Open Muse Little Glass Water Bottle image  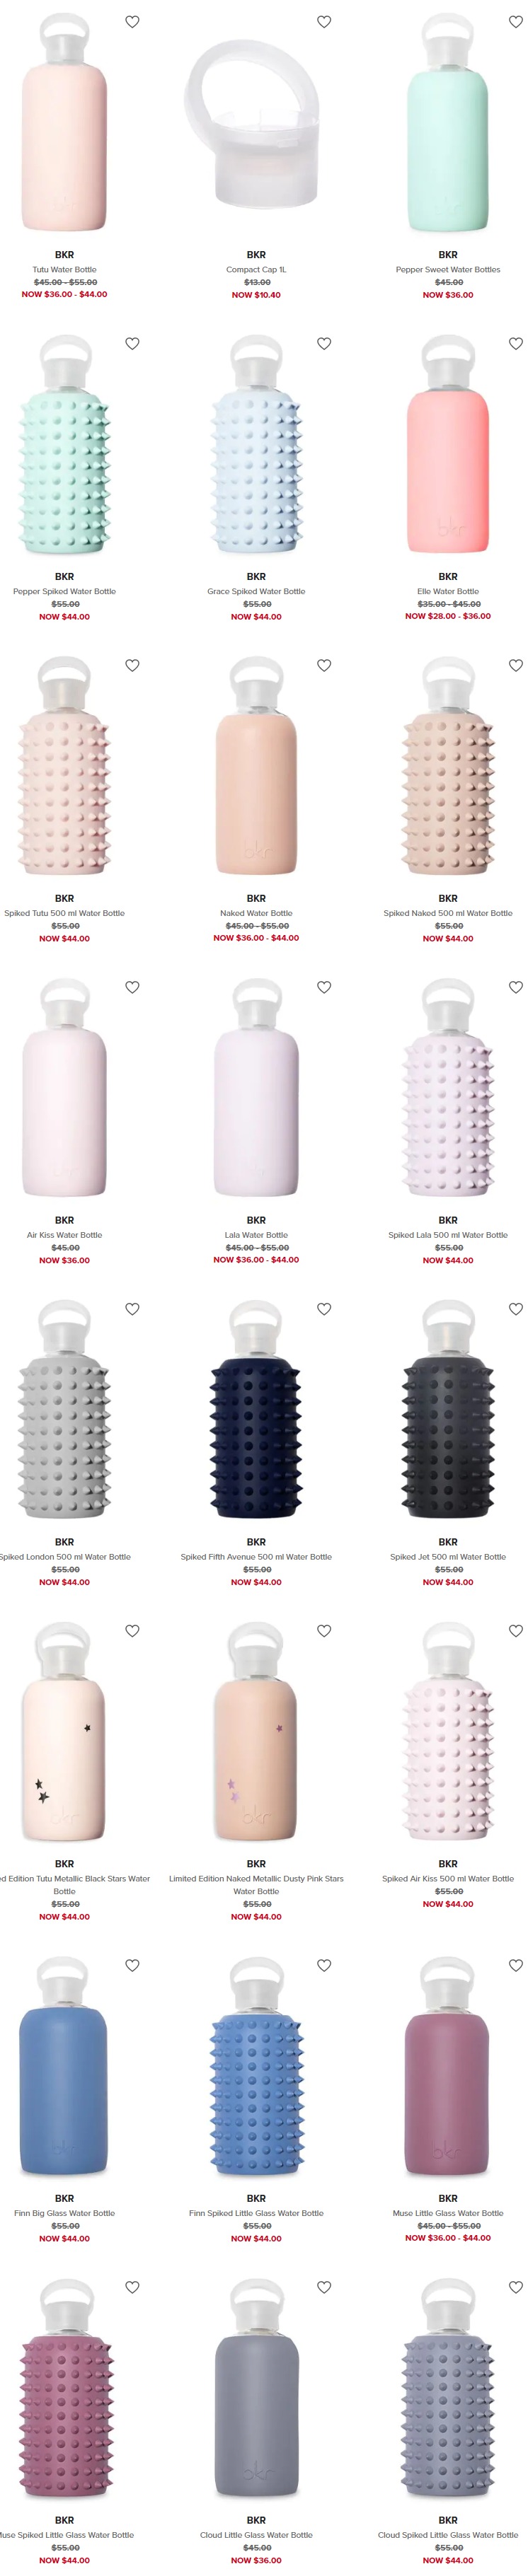pos(448,2067)
